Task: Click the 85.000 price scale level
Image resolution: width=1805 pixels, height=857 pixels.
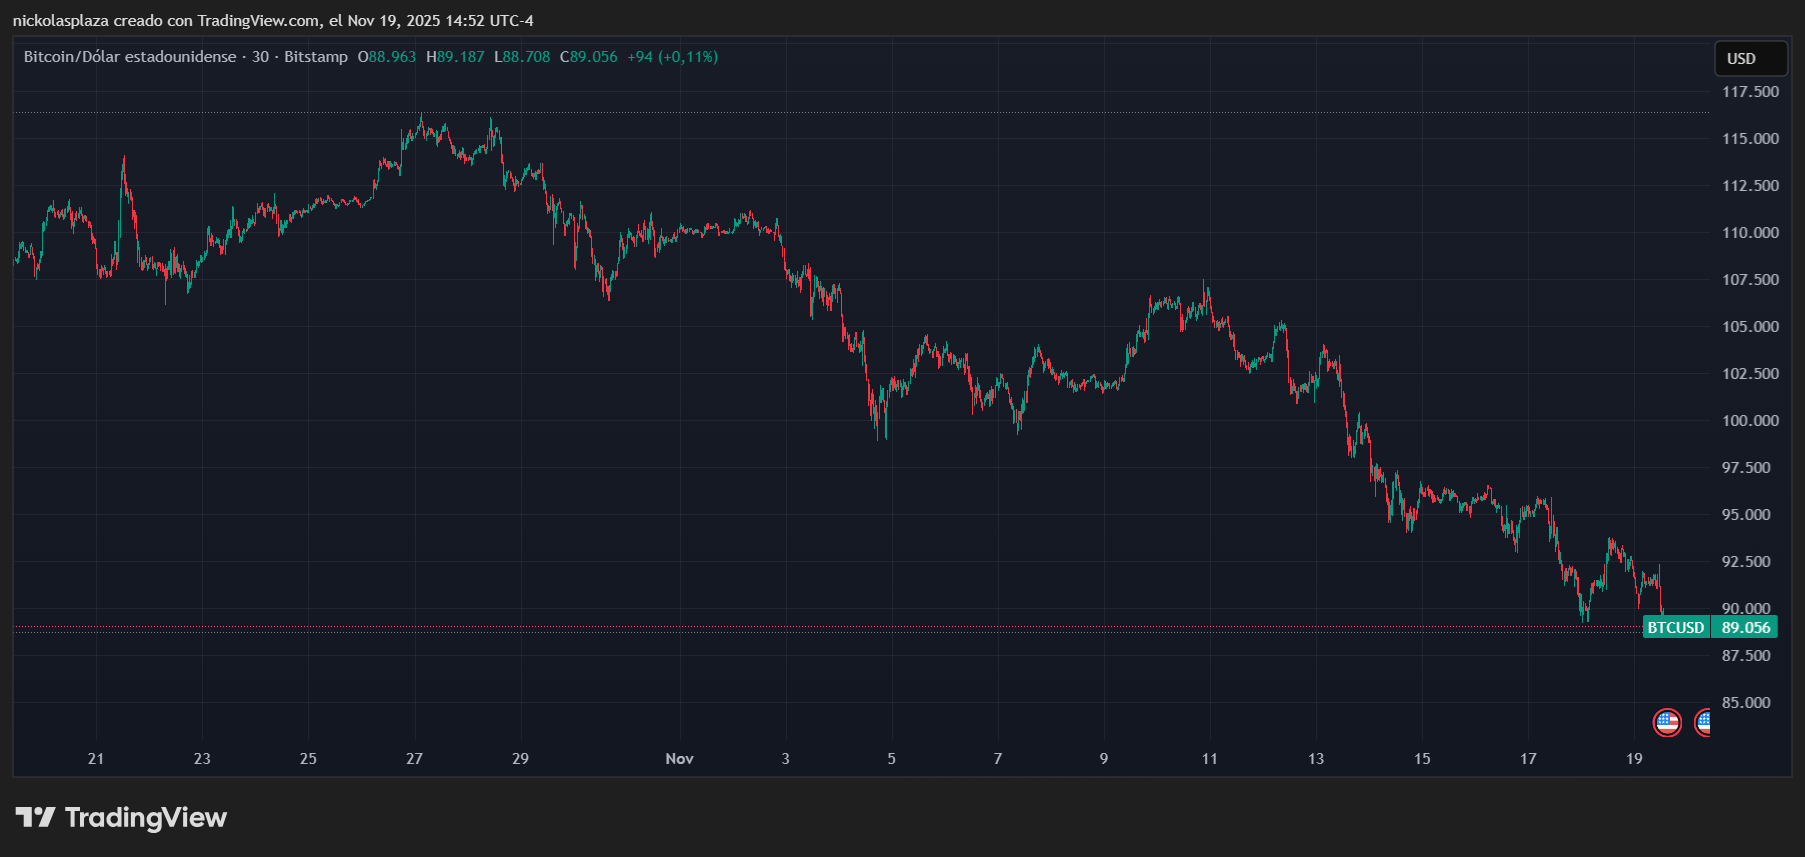Action: [x=1750, y=703]
